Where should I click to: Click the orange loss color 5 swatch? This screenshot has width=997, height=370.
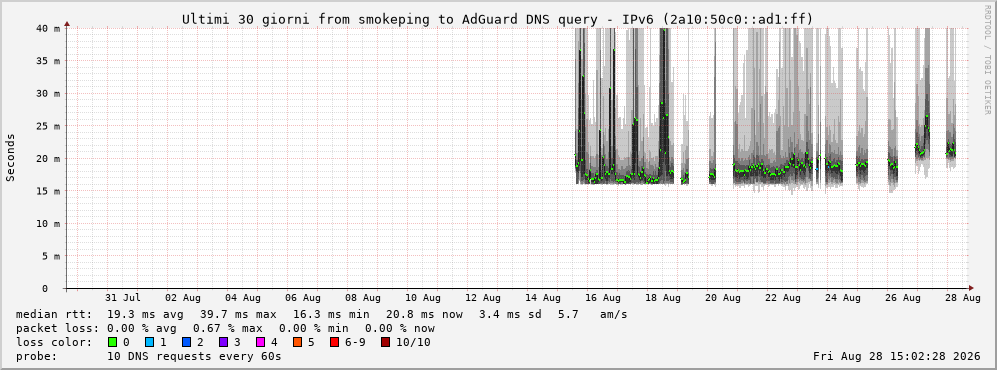tap(297, 342)
